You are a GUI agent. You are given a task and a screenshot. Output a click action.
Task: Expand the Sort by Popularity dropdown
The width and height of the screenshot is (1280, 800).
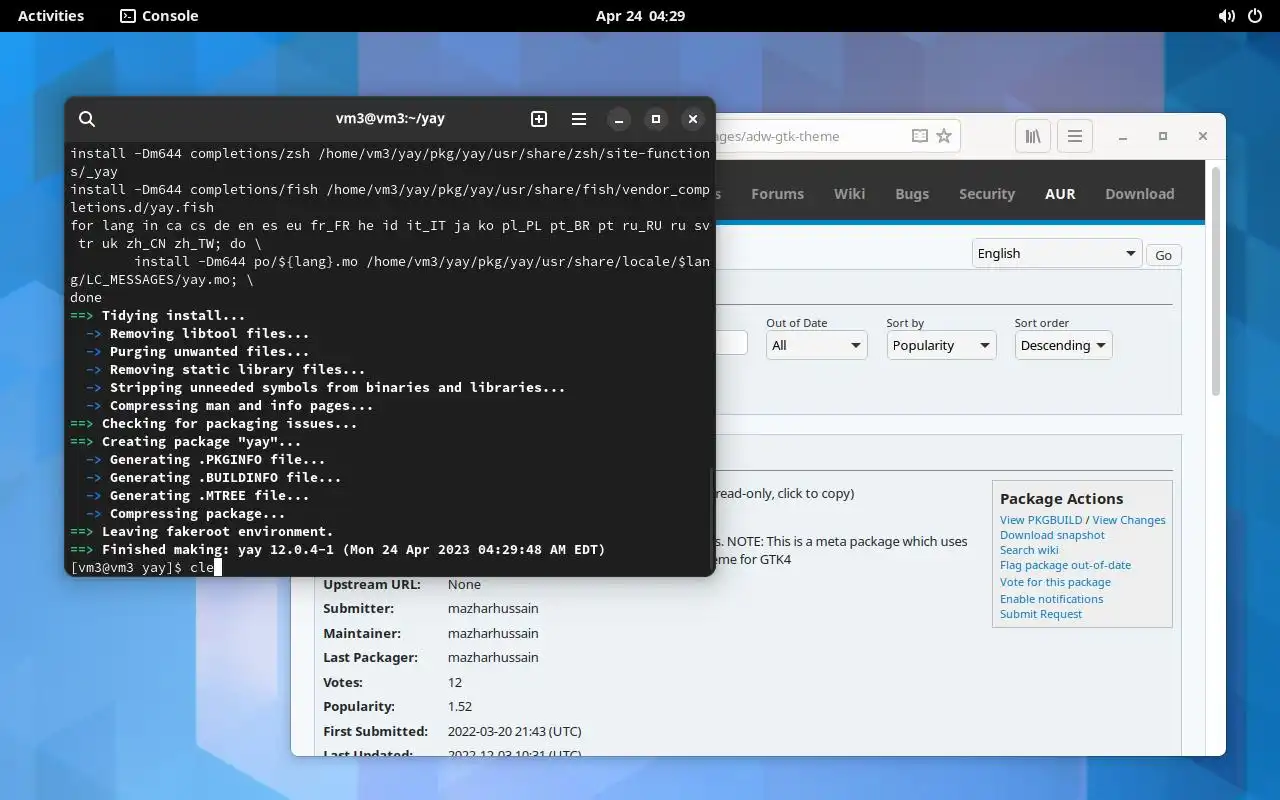[941, 345]
